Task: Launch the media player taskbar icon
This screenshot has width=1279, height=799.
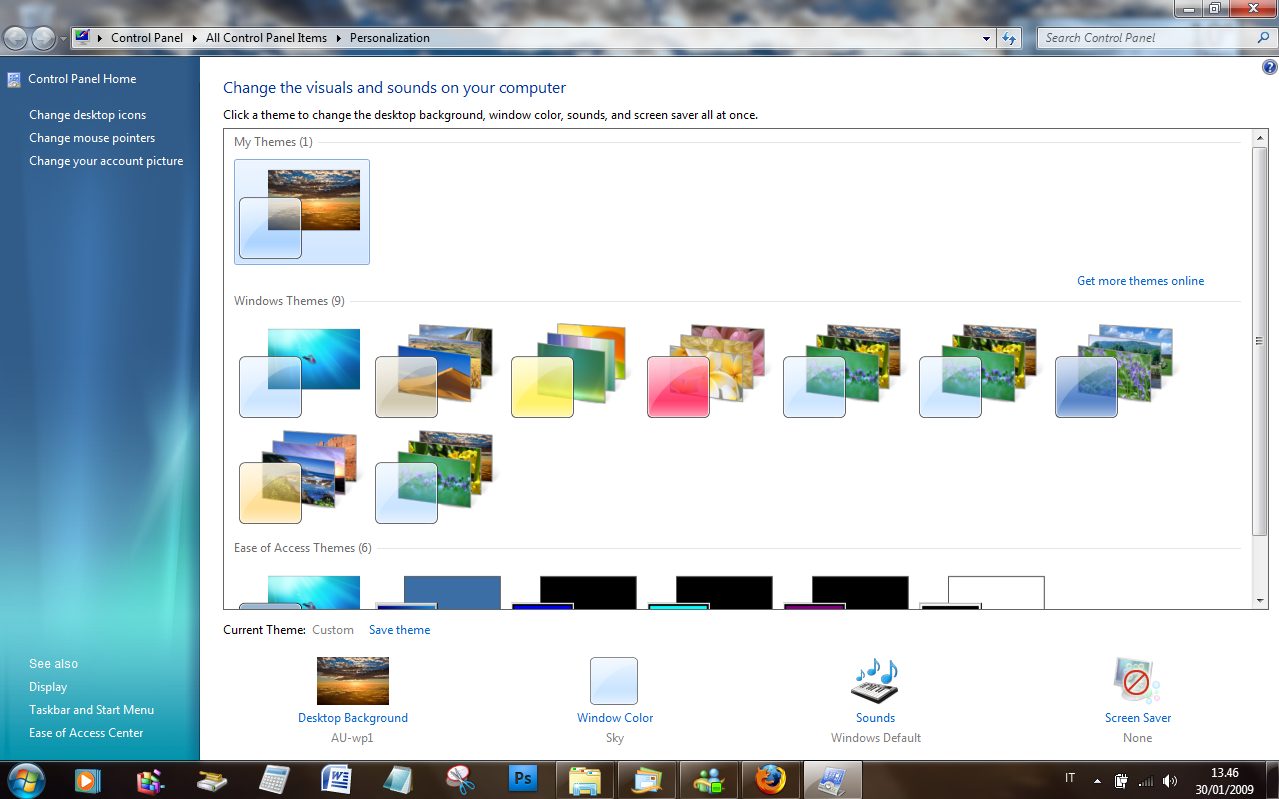Action: pyautogui.click(x=87, y=779)
